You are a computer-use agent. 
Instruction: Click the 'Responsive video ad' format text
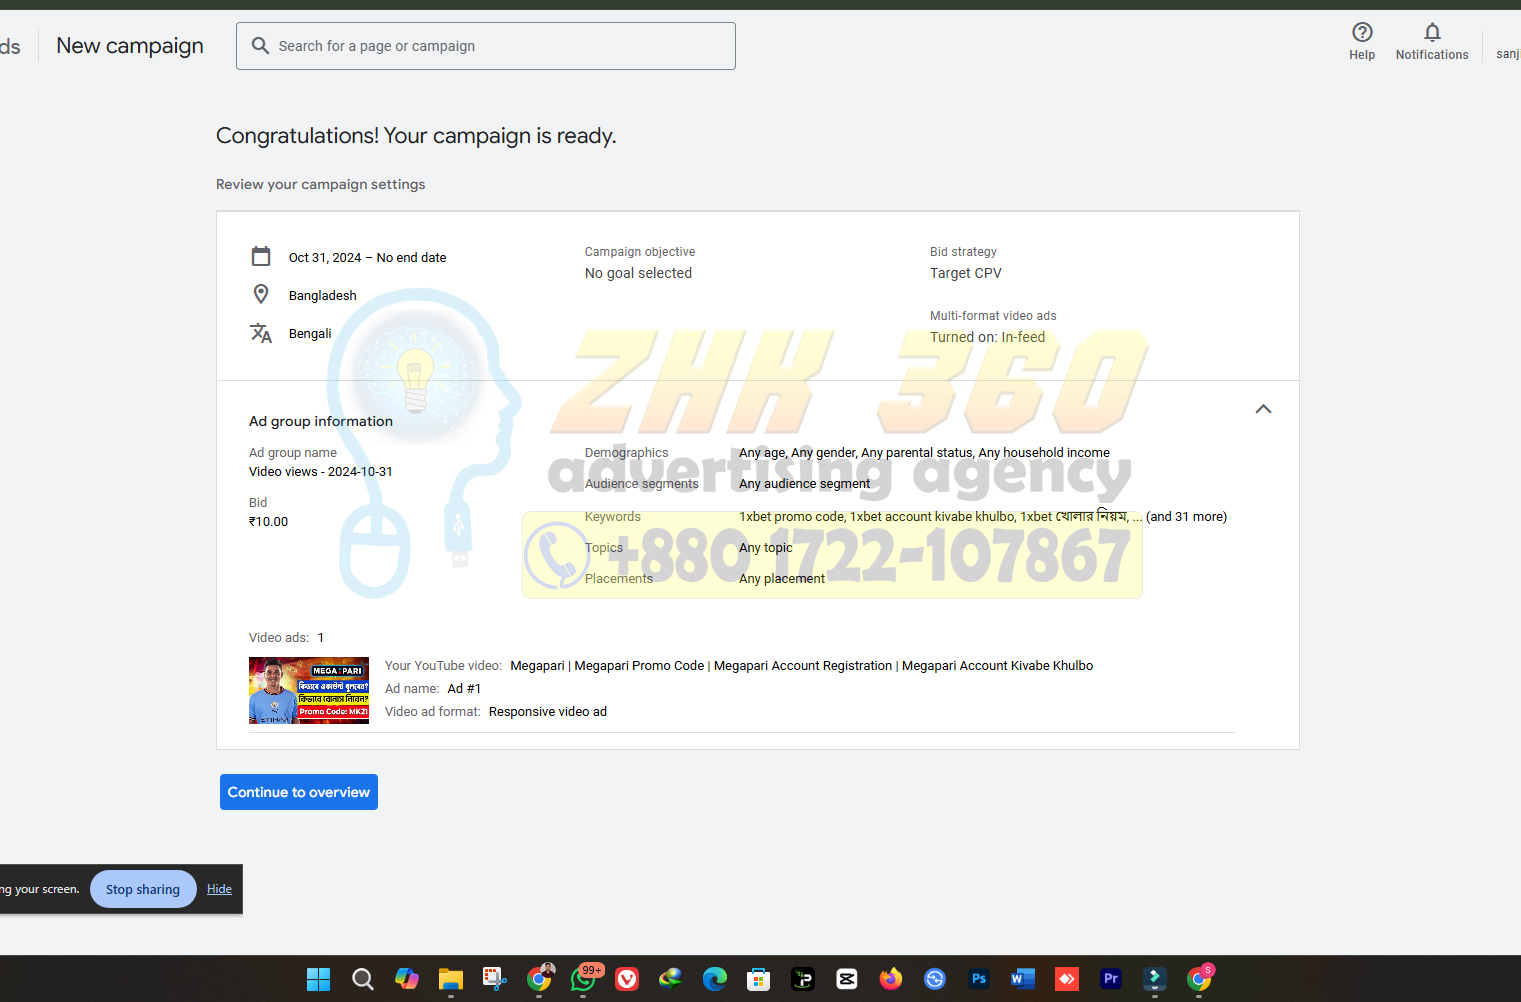tap(548, 712)
